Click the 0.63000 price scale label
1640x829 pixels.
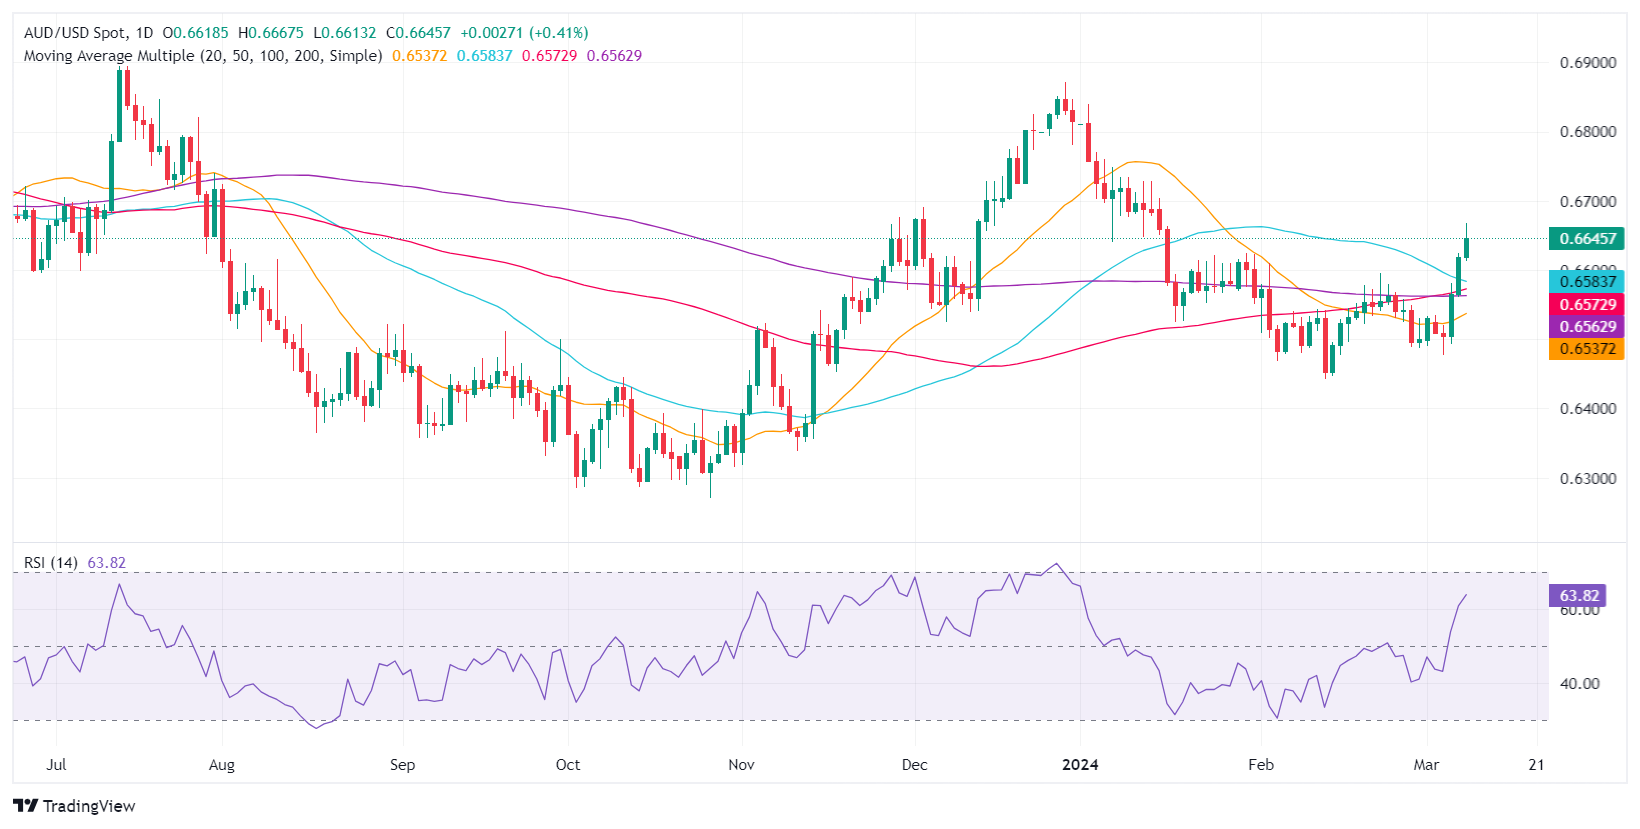point(1587,479)
